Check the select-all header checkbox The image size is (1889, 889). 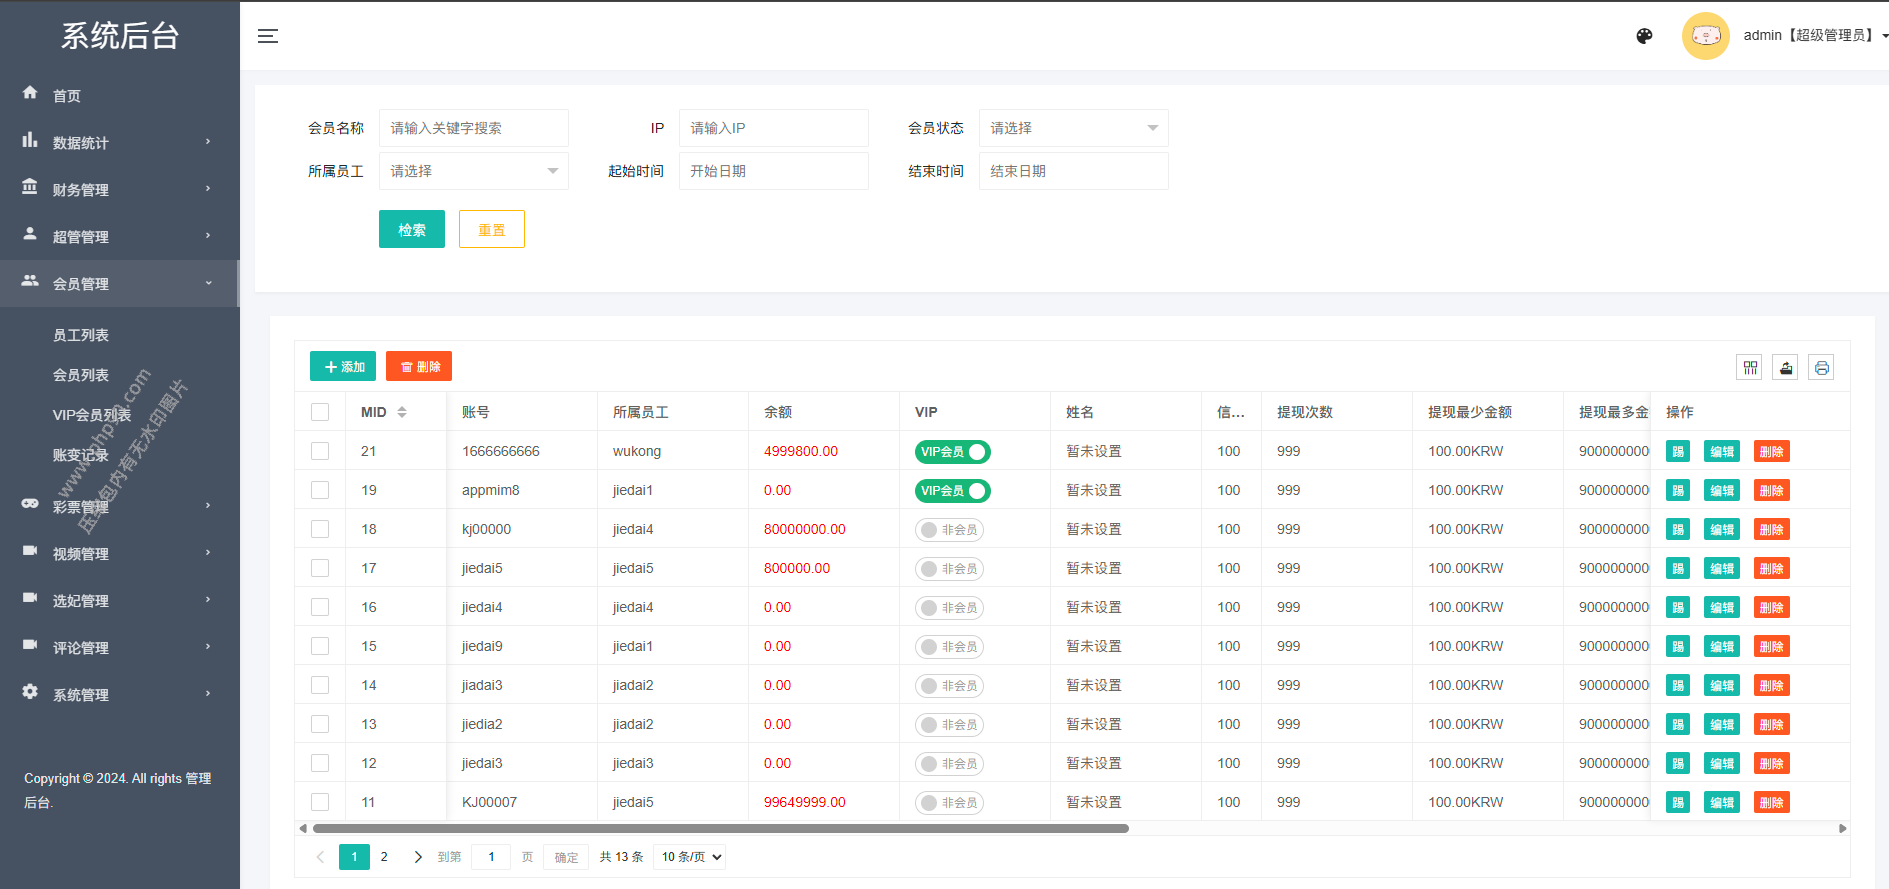click(x=320, y=412)
